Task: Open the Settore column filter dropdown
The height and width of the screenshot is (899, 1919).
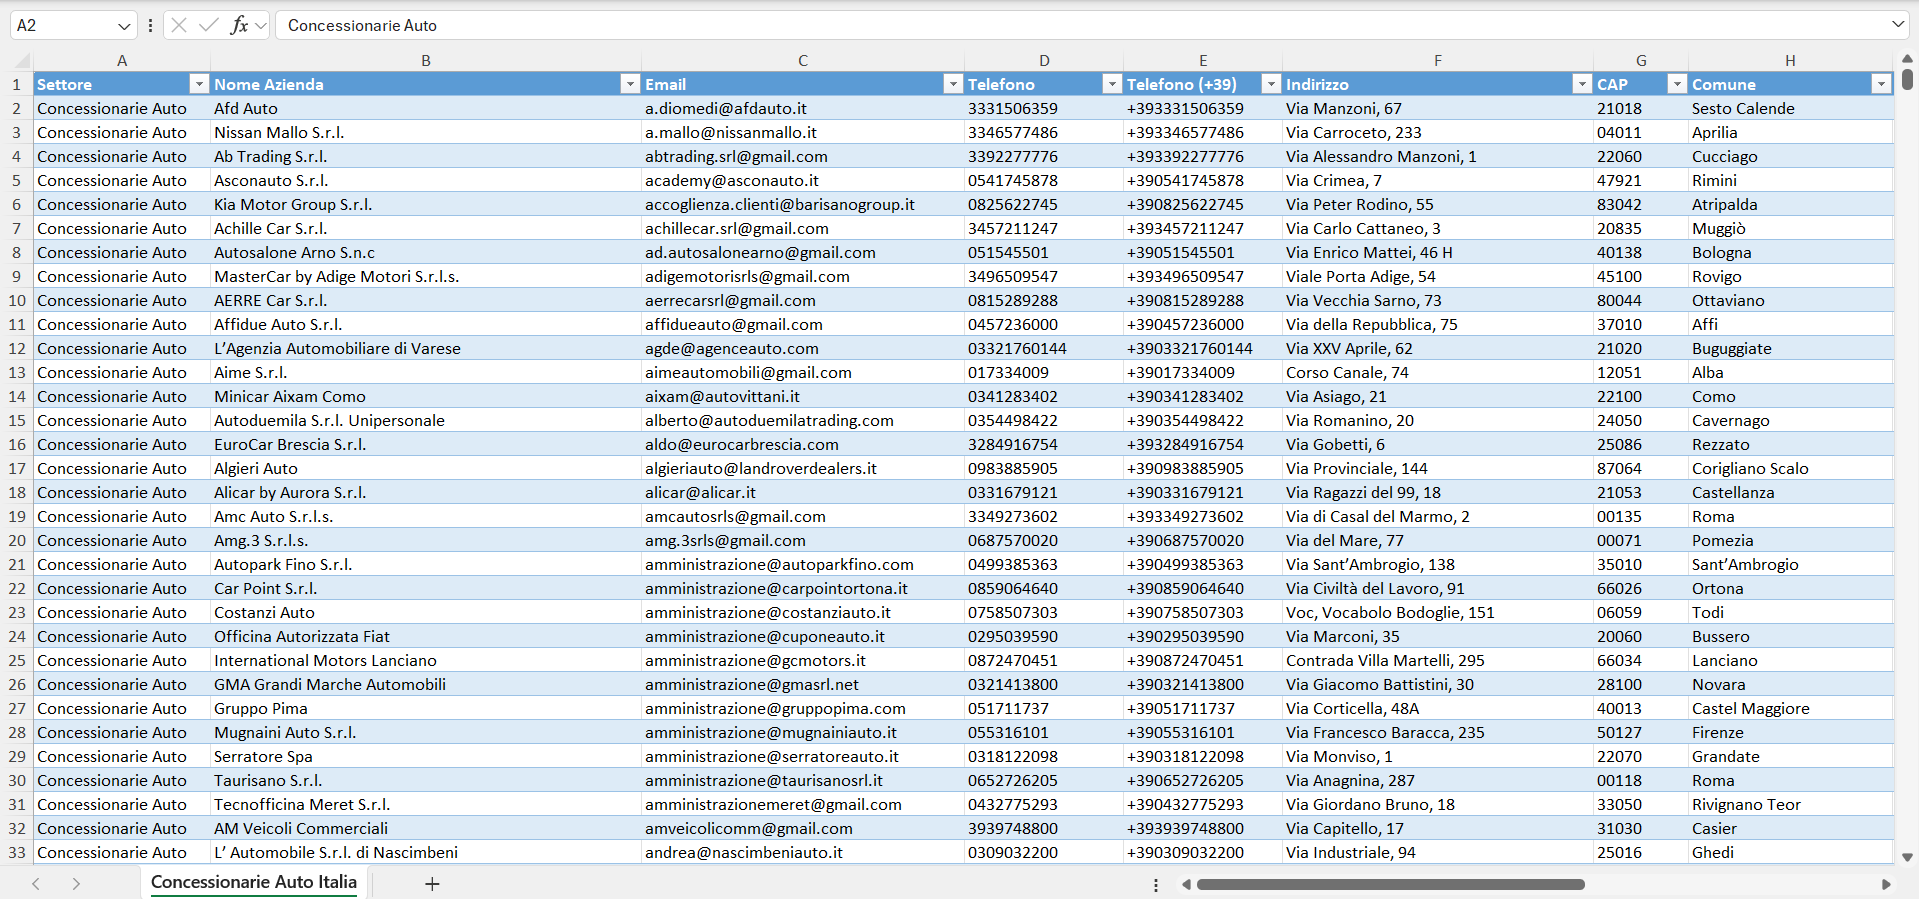Action: click(x=199, y=84)
